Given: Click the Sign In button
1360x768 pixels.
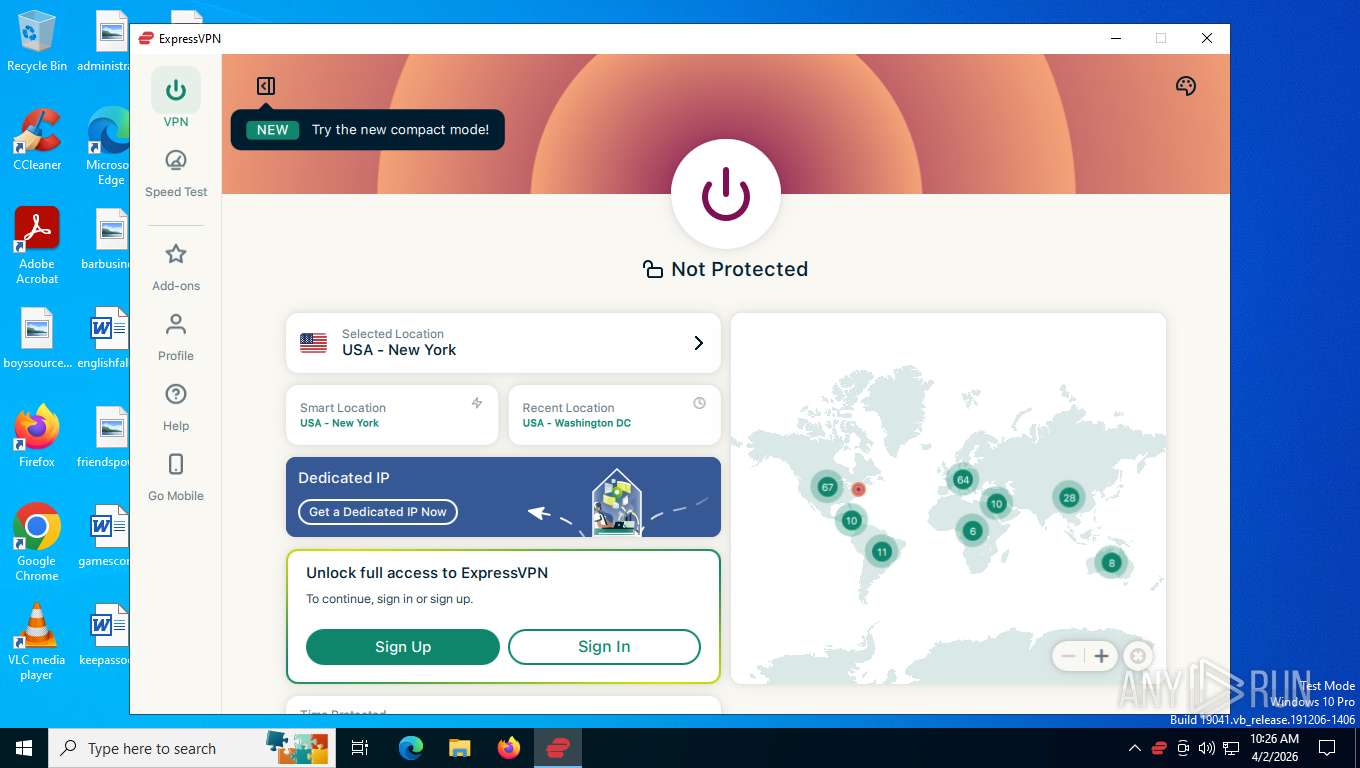Looking at the screenshot, I should pos(604,647).
